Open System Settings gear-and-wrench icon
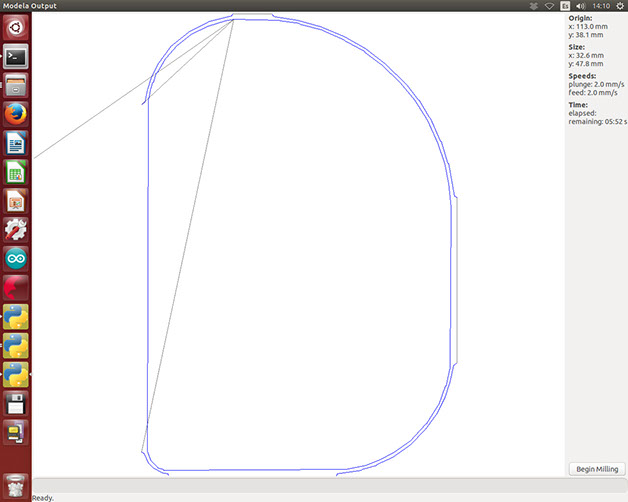Viewport: 628px width, 502px height. pos(16,230)
